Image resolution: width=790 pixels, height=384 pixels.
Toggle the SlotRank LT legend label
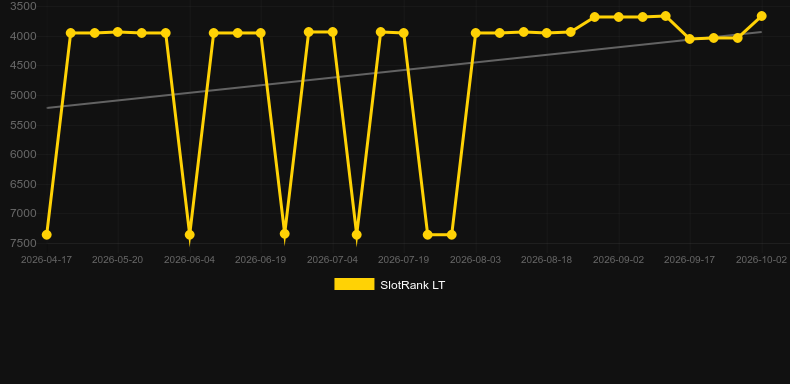(412, 285)
